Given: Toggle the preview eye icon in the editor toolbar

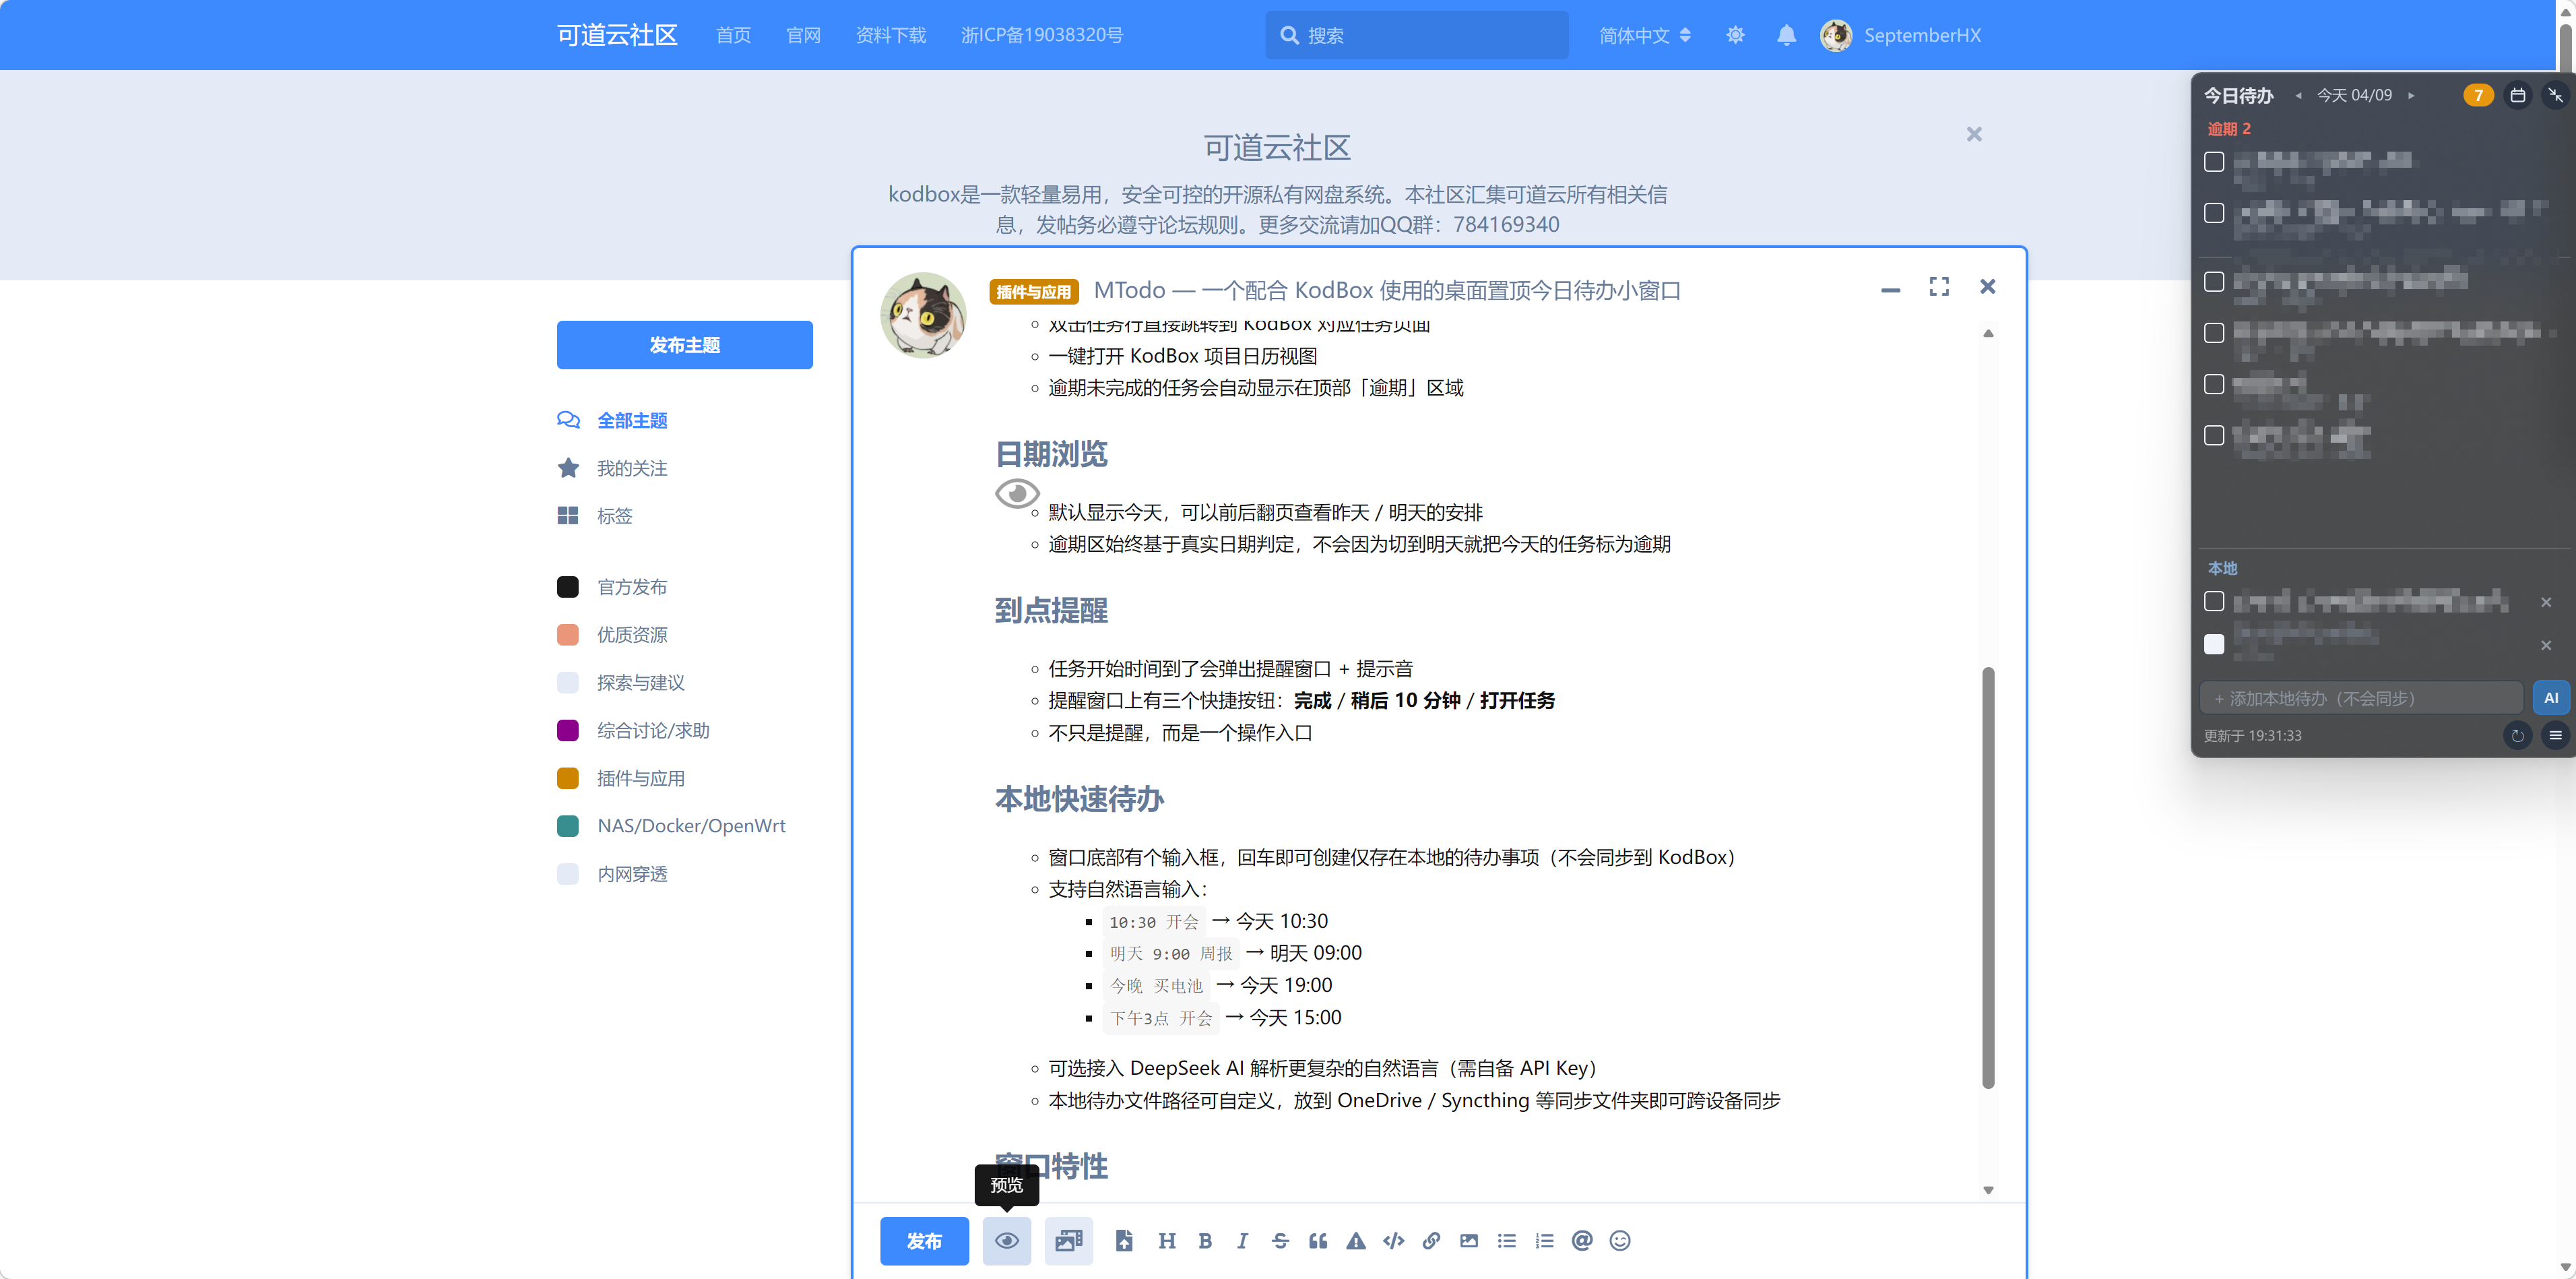Looking at the screenshot, I should tap(1006, 1241).
